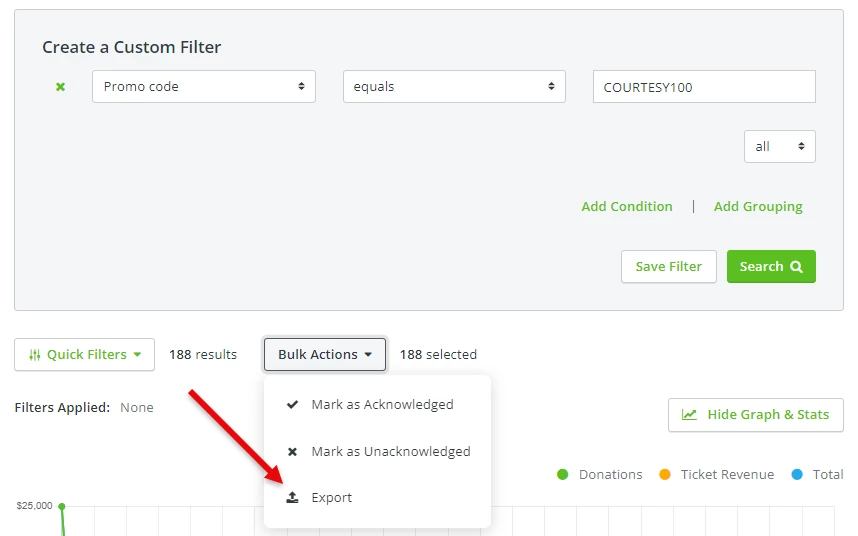Click the checkmark icon beside Mark as Acknowledged

293,405
